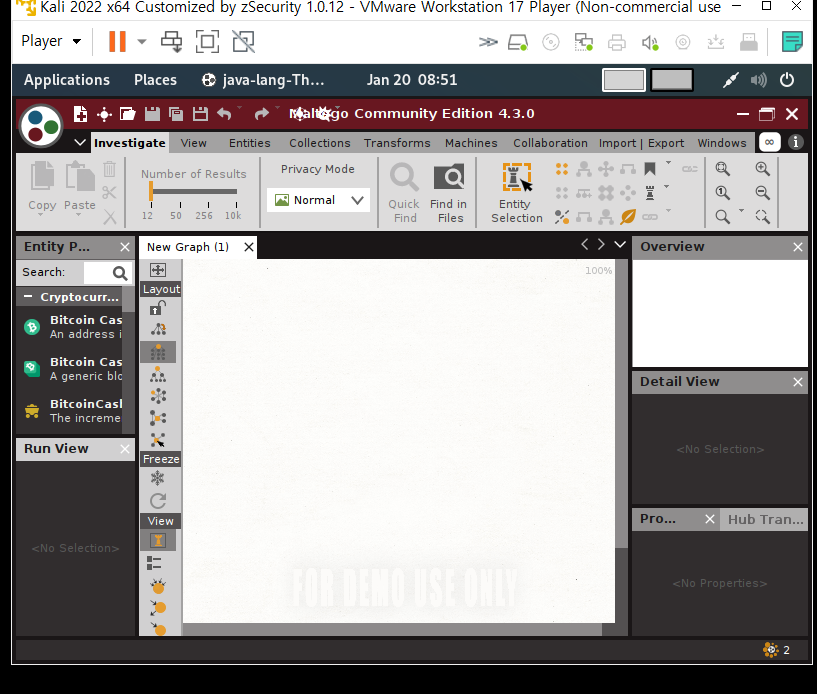Open the Transforms ribbon tab
The width and height of the screenshot is (817, 694).
(x=397, y=143)
